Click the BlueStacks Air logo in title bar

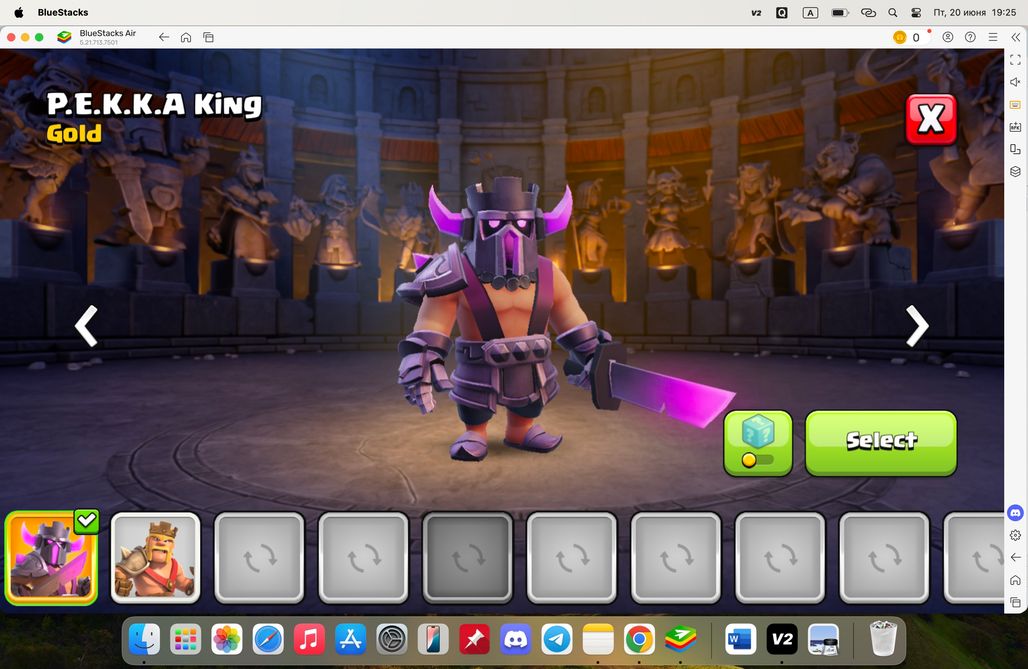pyautogui.click(x=64, y=37)
